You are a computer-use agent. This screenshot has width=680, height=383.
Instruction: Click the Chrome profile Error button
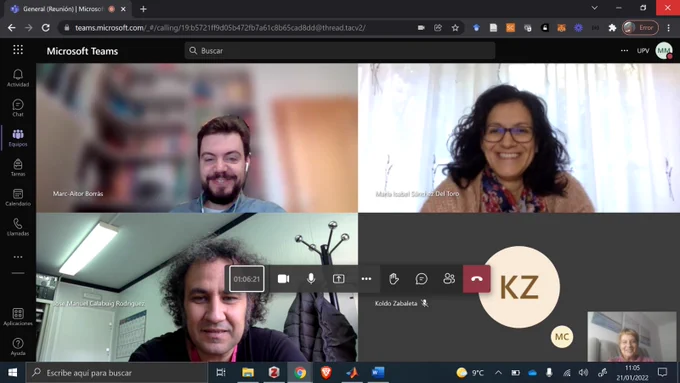point(640,28)
